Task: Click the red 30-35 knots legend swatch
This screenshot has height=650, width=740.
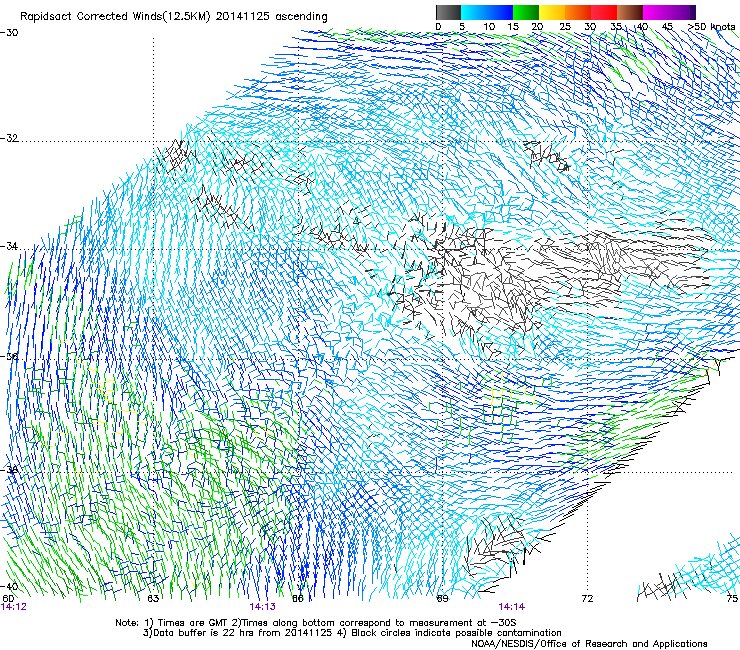Action: (604, 12)
